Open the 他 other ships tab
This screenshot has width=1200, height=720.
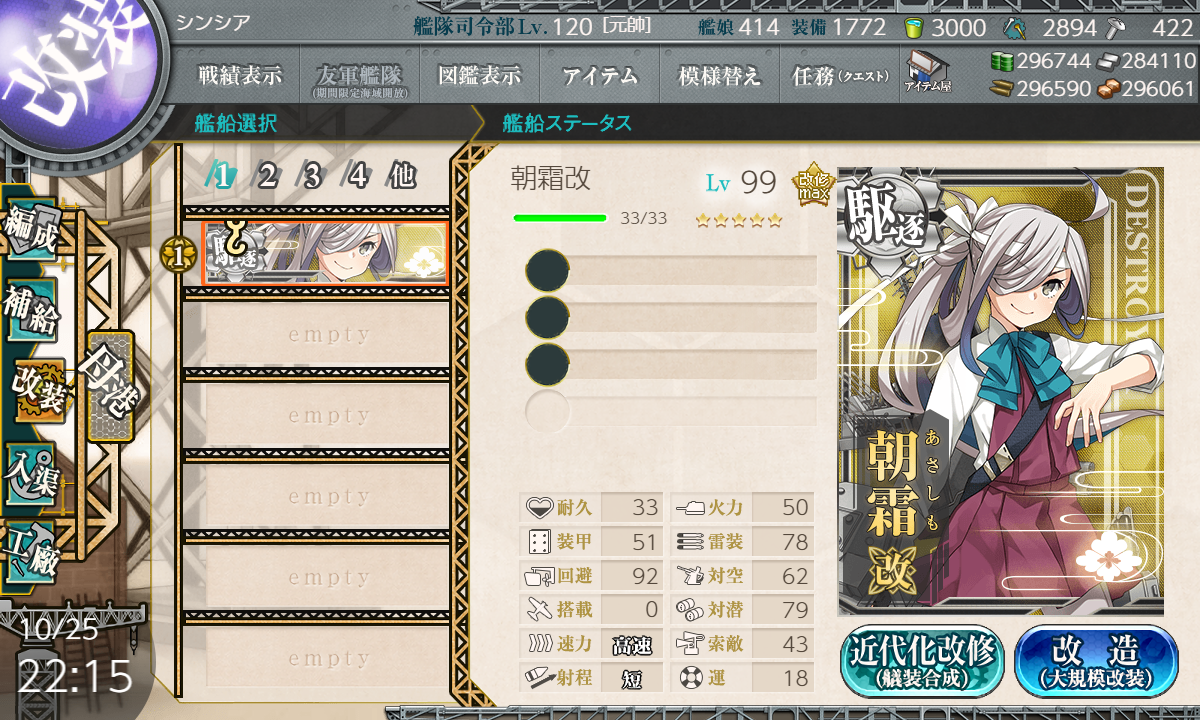tap(401, 176)
